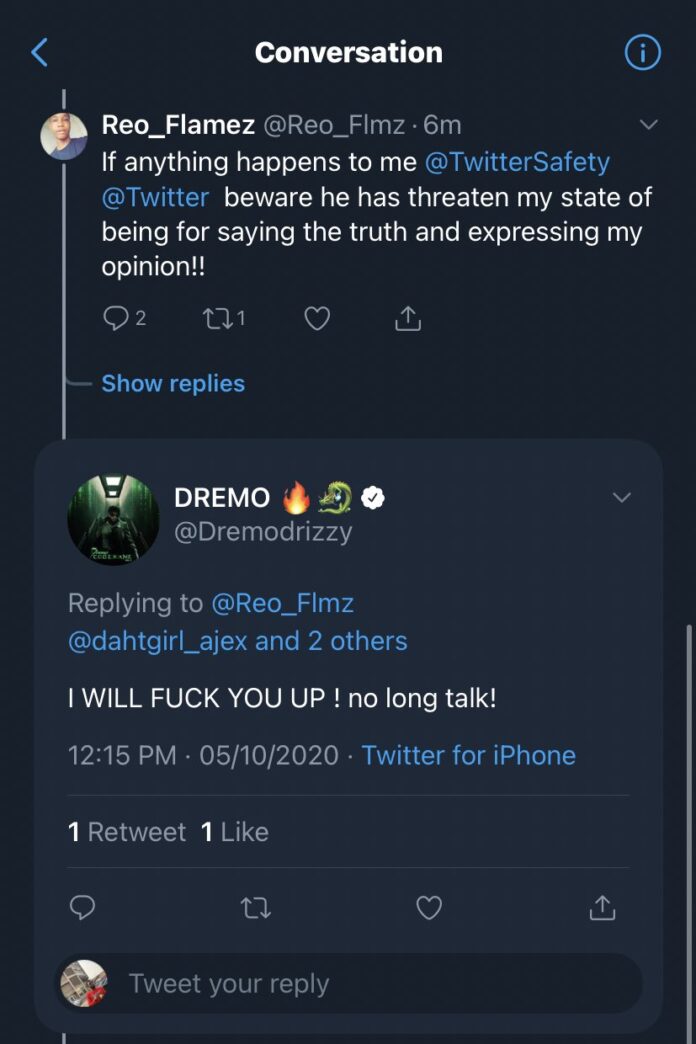
Task: Open the @Reo_Flmz replying-to link
Action: coord(282,603)
